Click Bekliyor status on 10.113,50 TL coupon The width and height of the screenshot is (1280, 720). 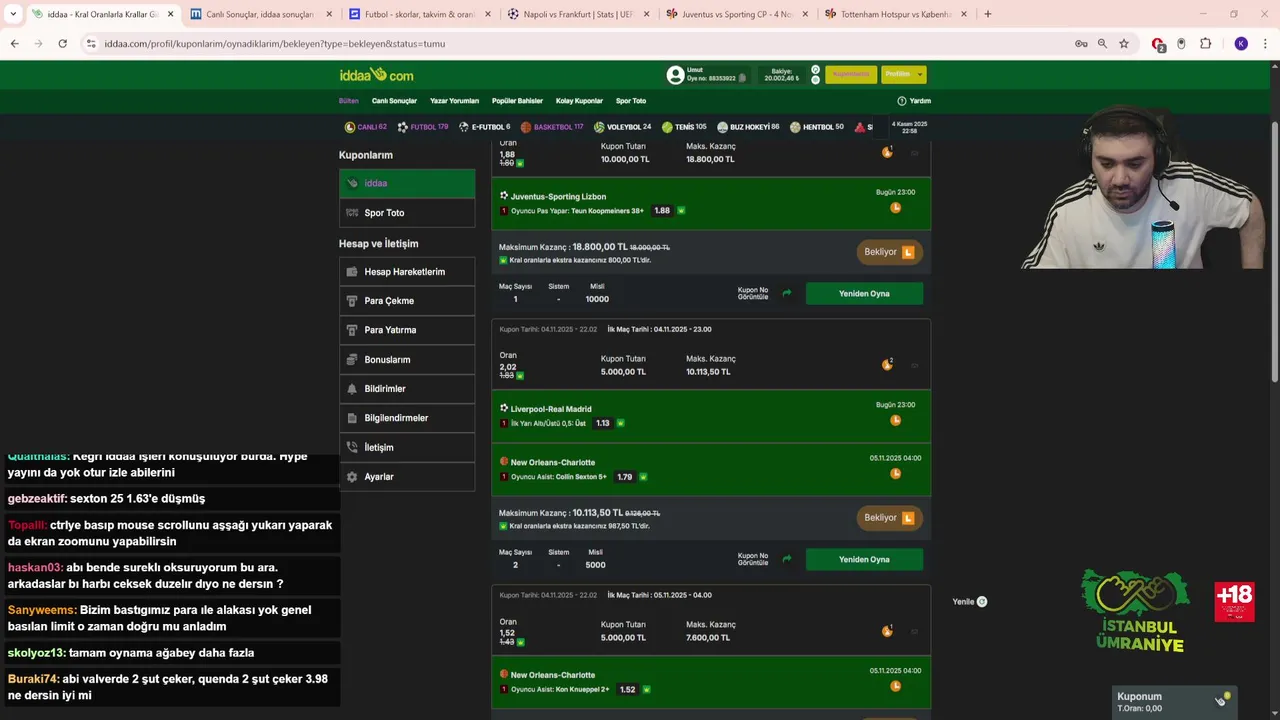[889, 518]
